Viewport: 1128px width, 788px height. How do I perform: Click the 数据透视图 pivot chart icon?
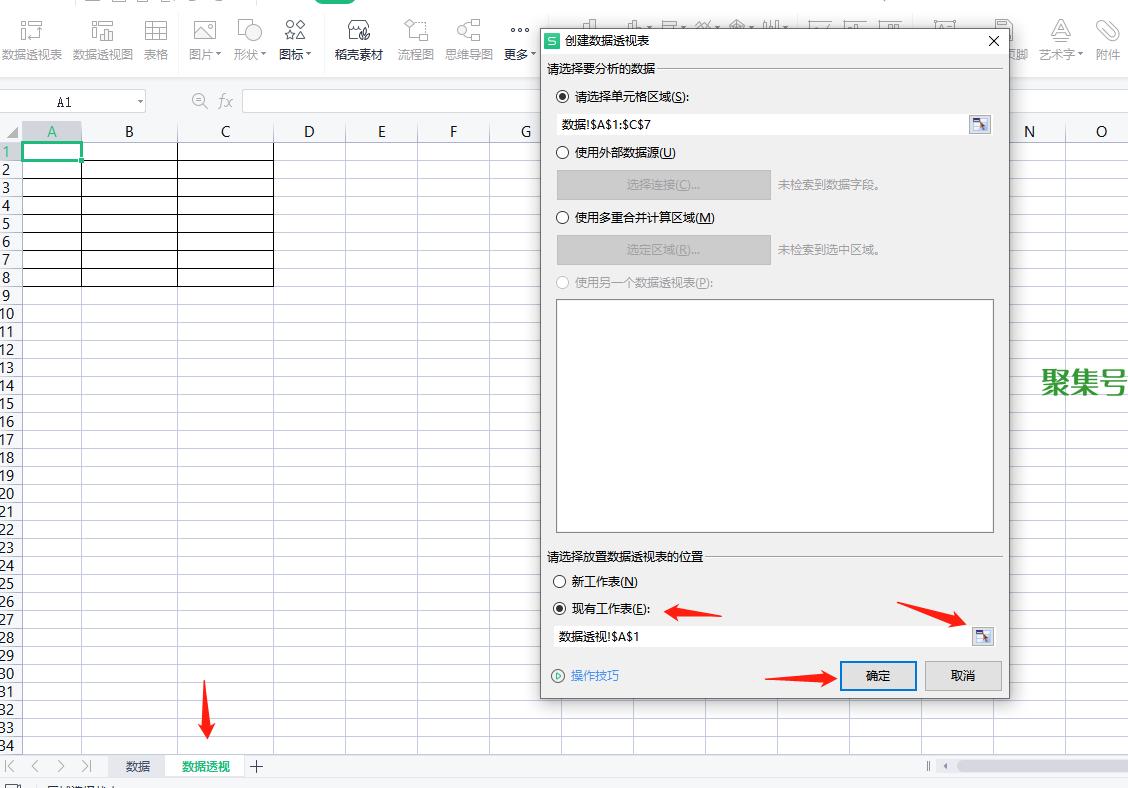[102, 38]
